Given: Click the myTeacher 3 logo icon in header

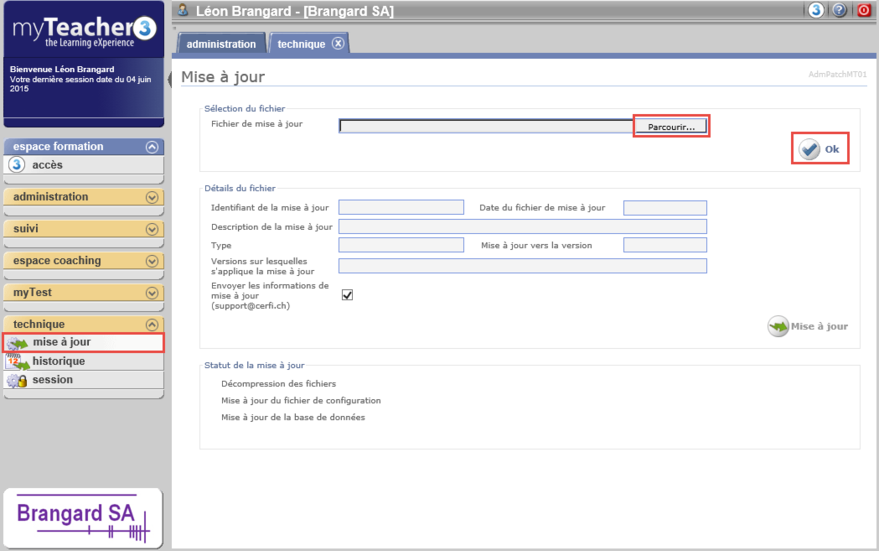Looking at the screenshot, I should (816, 11).
